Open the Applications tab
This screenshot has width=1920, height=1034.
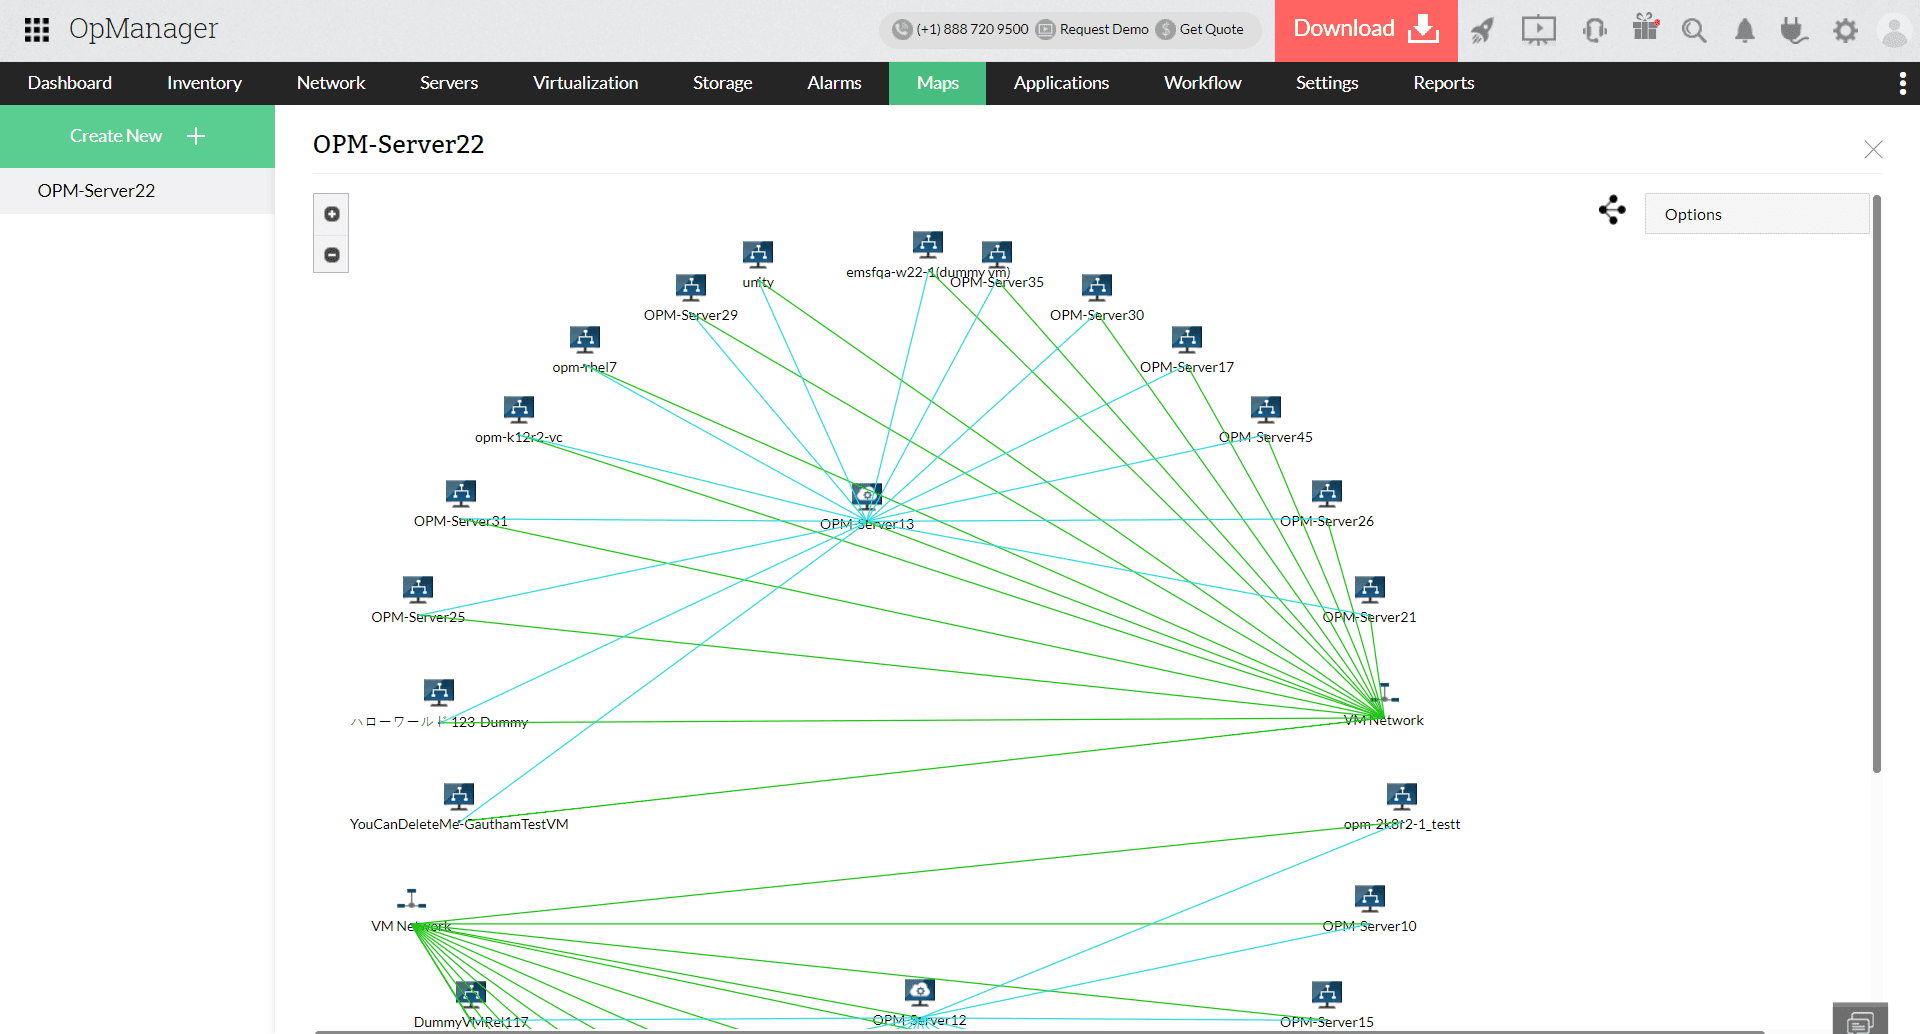(x=1061, y=83)
